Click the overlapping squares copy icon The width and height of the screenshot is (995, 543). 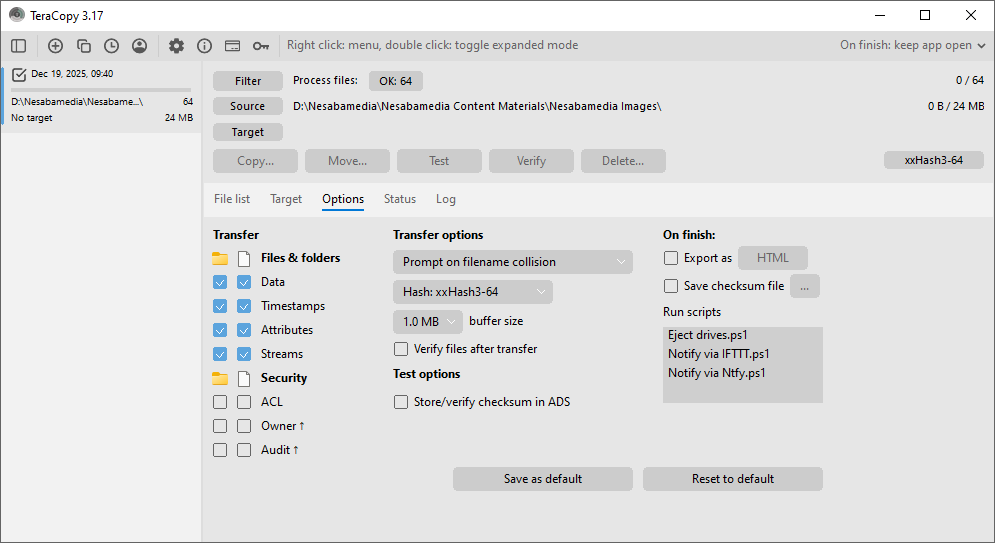click(x=84, y=45)
